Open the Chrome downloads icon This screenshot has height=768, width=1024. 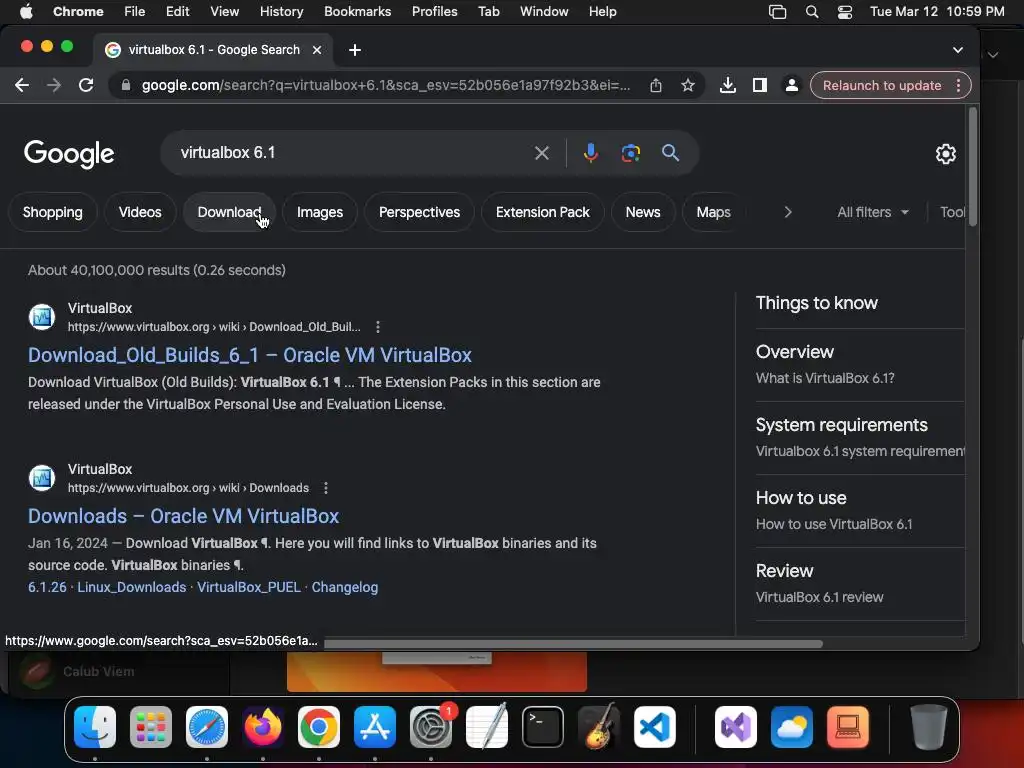[728, 85]
